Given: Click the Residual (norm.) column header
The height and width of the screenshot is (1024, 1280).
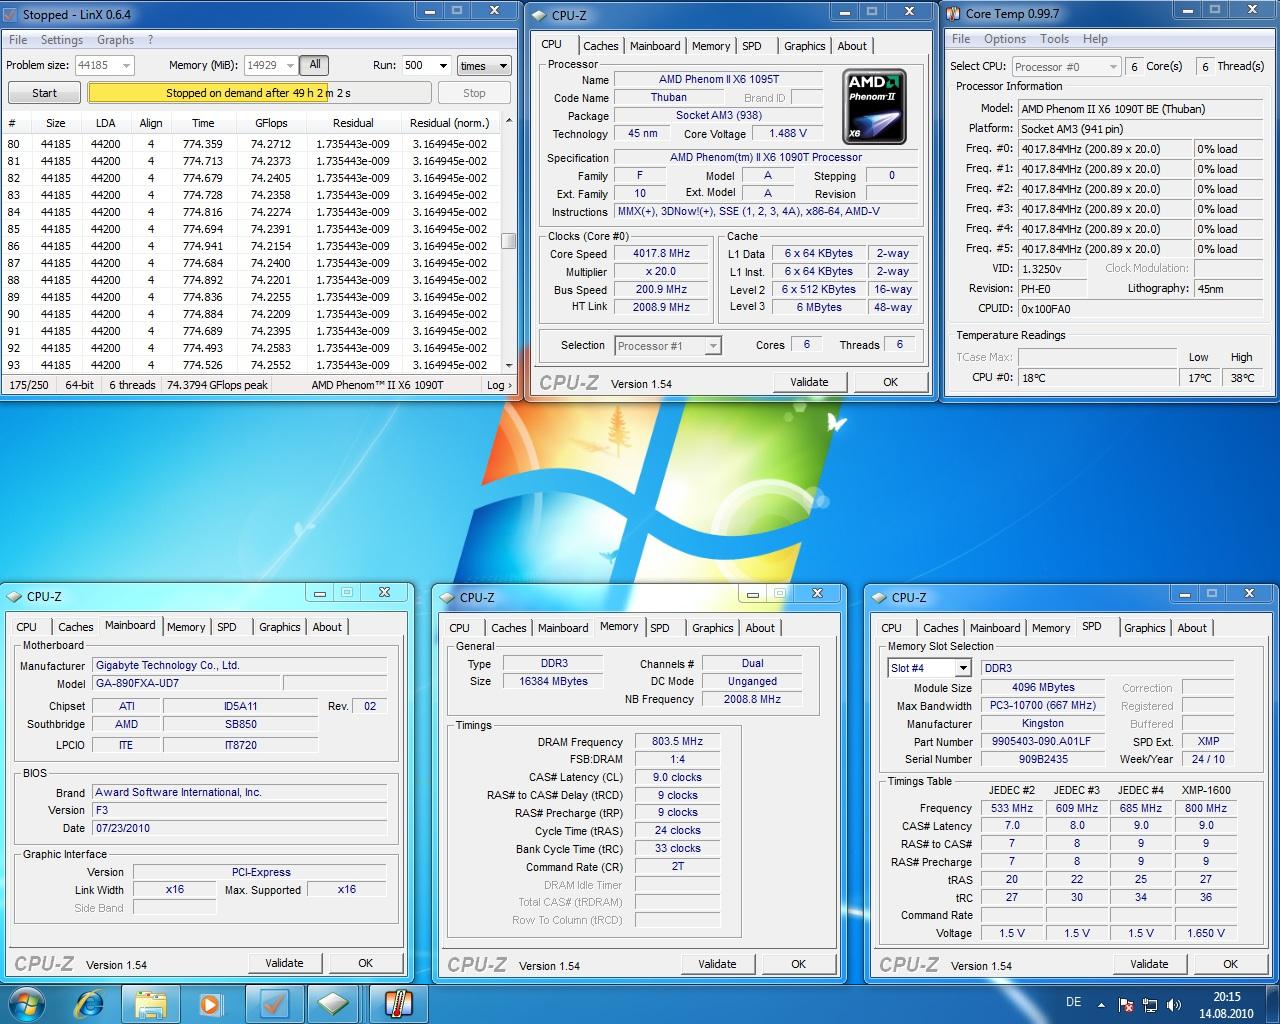Looking at the screenshot, I should [x=450, y=123].
